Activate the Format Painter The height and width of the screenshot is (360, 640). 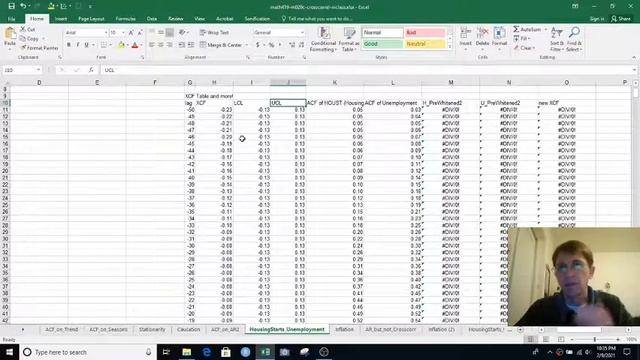tap(39, 48)
